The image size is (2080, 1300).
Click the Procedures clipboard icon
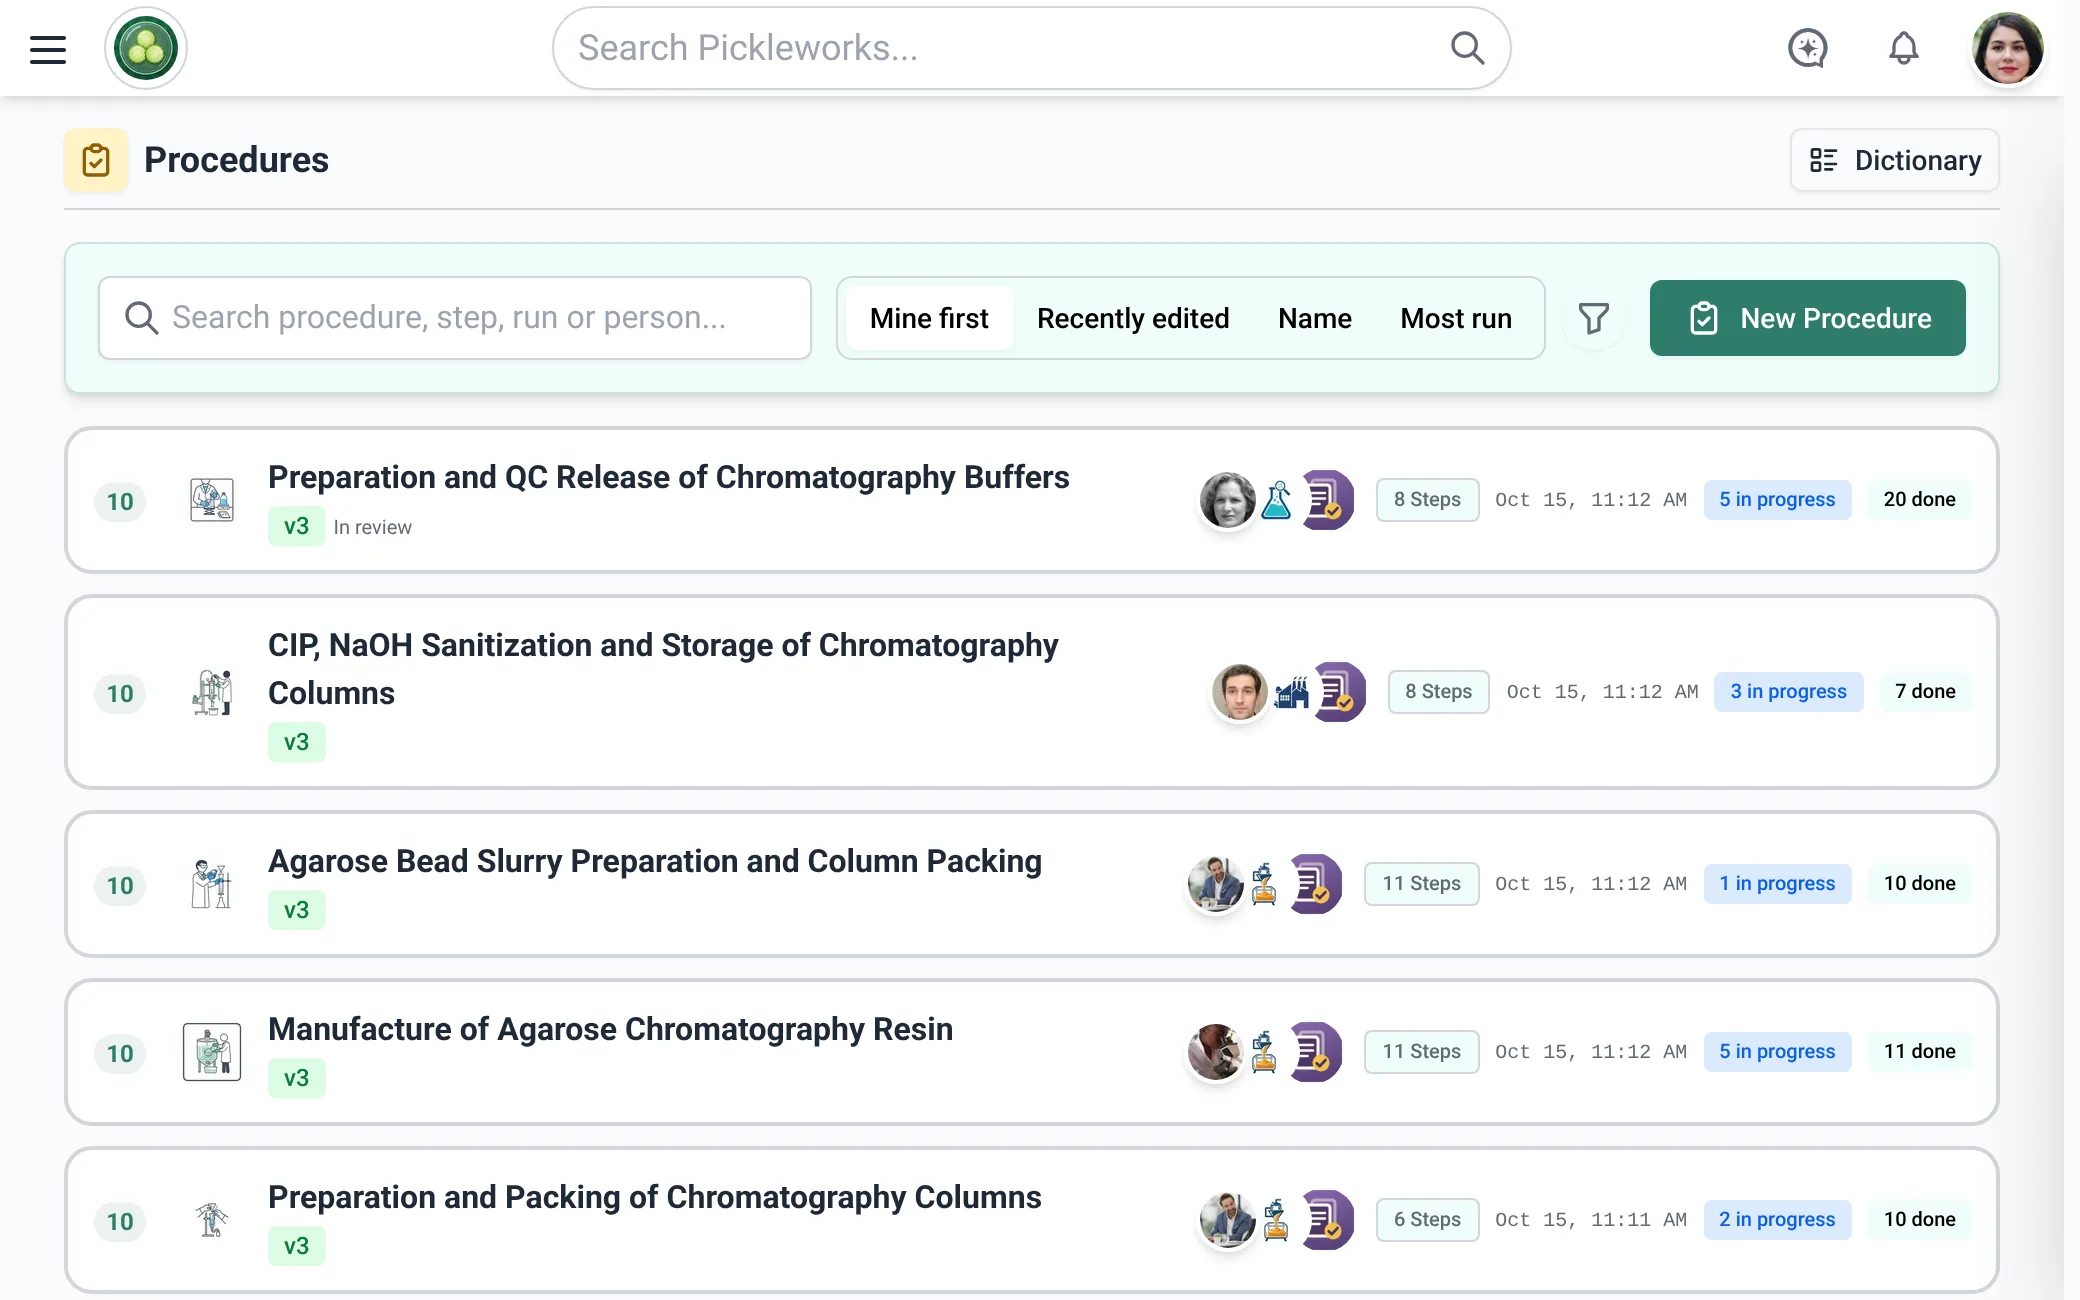click(96, 160)
